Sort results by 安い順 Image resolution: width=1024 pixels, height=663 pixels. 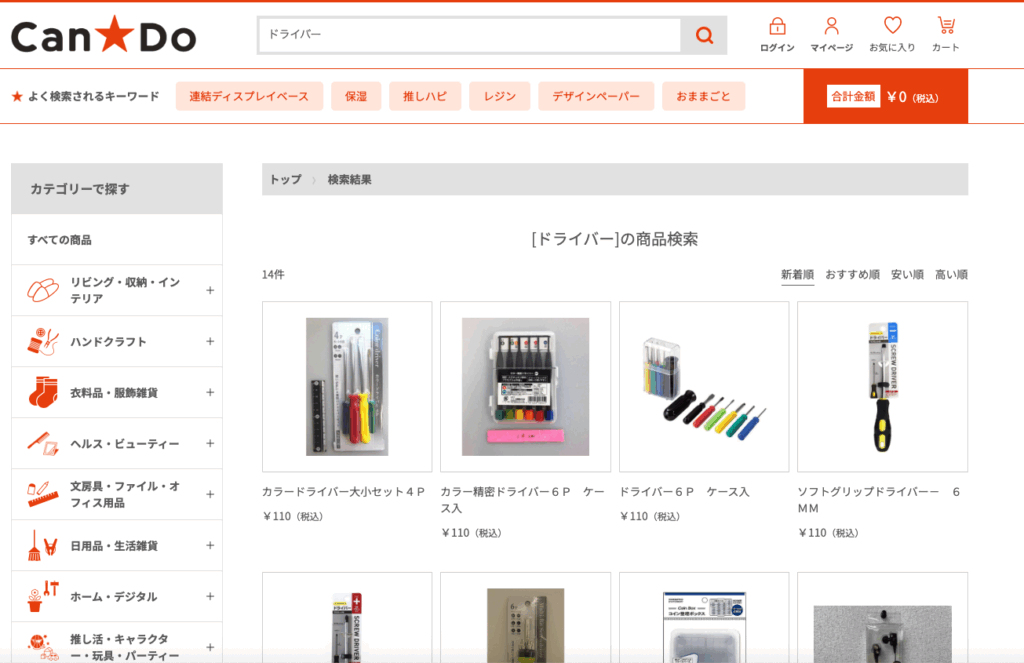pyautogui.click(x=907, y=274)
